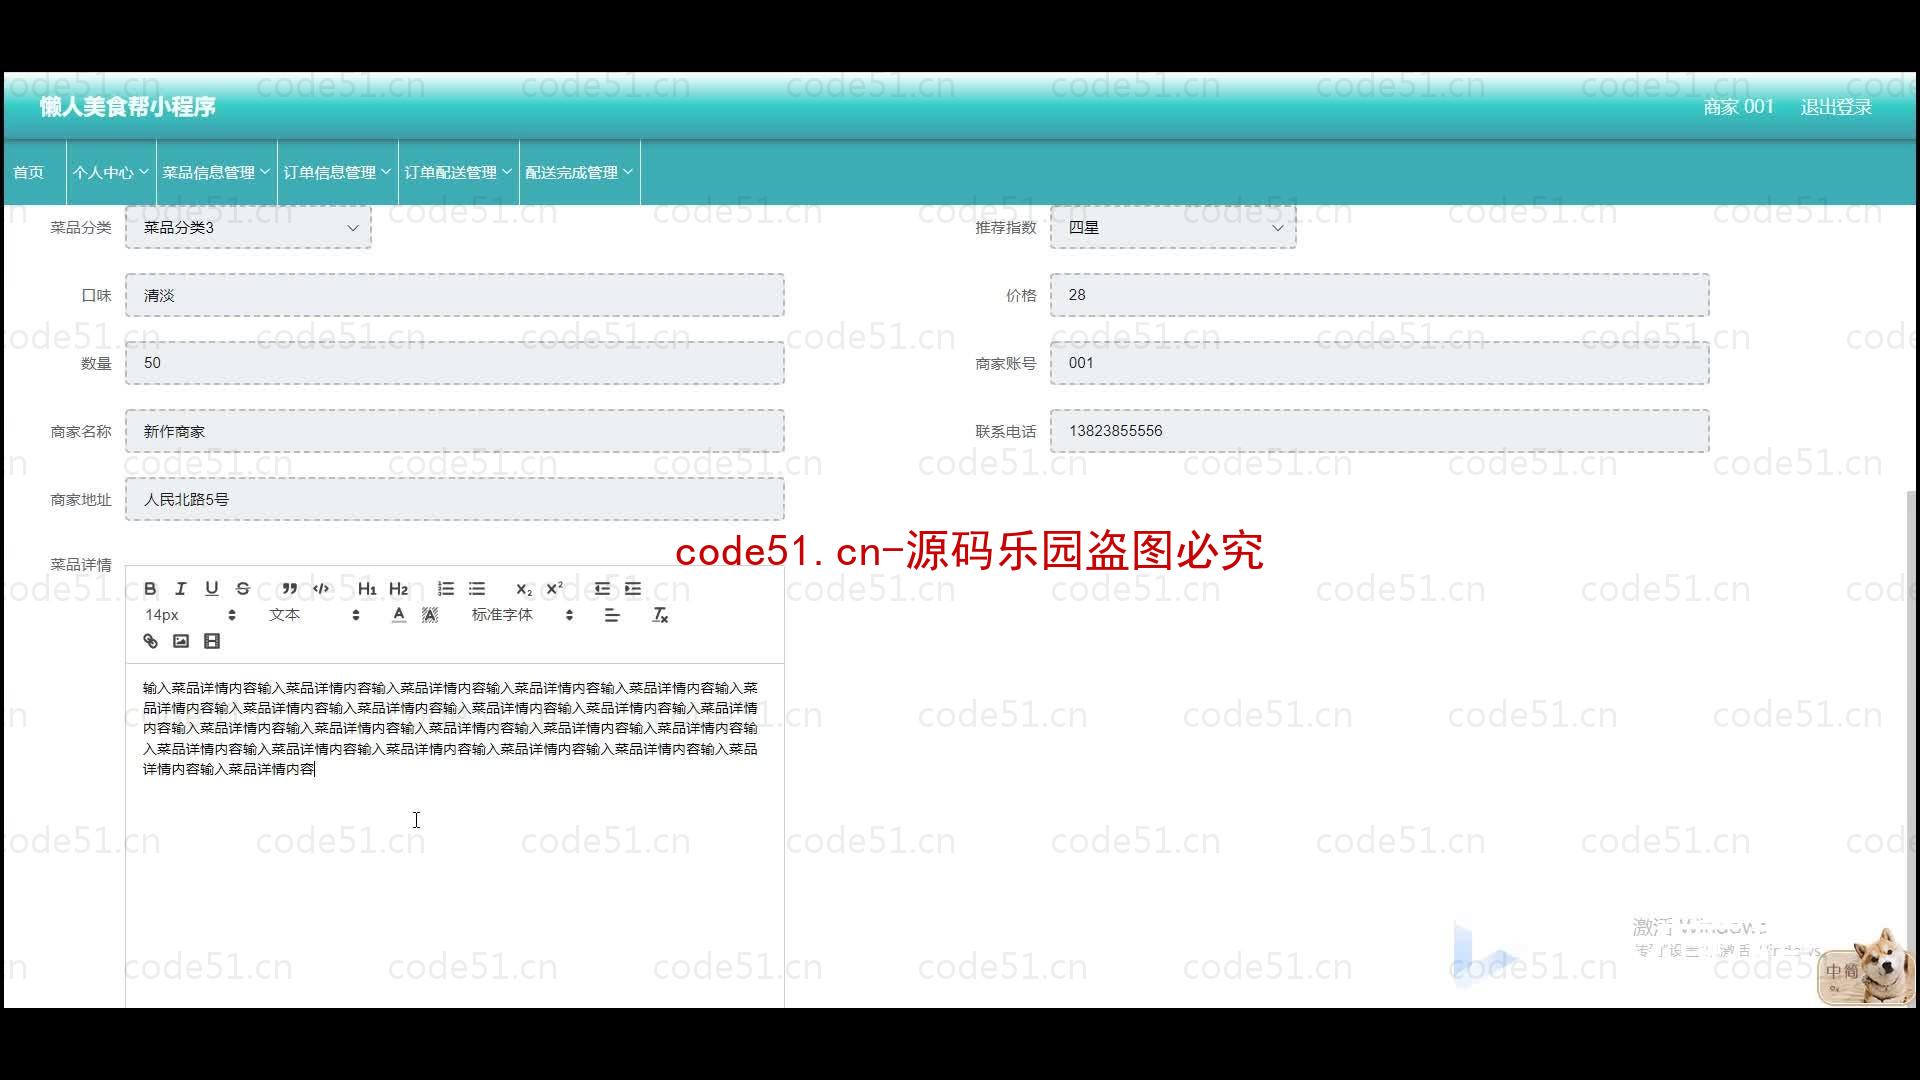Click the 推荐指数 field label
The width and height of the screenshot is (1920, 1080).
click(1006, 228)
